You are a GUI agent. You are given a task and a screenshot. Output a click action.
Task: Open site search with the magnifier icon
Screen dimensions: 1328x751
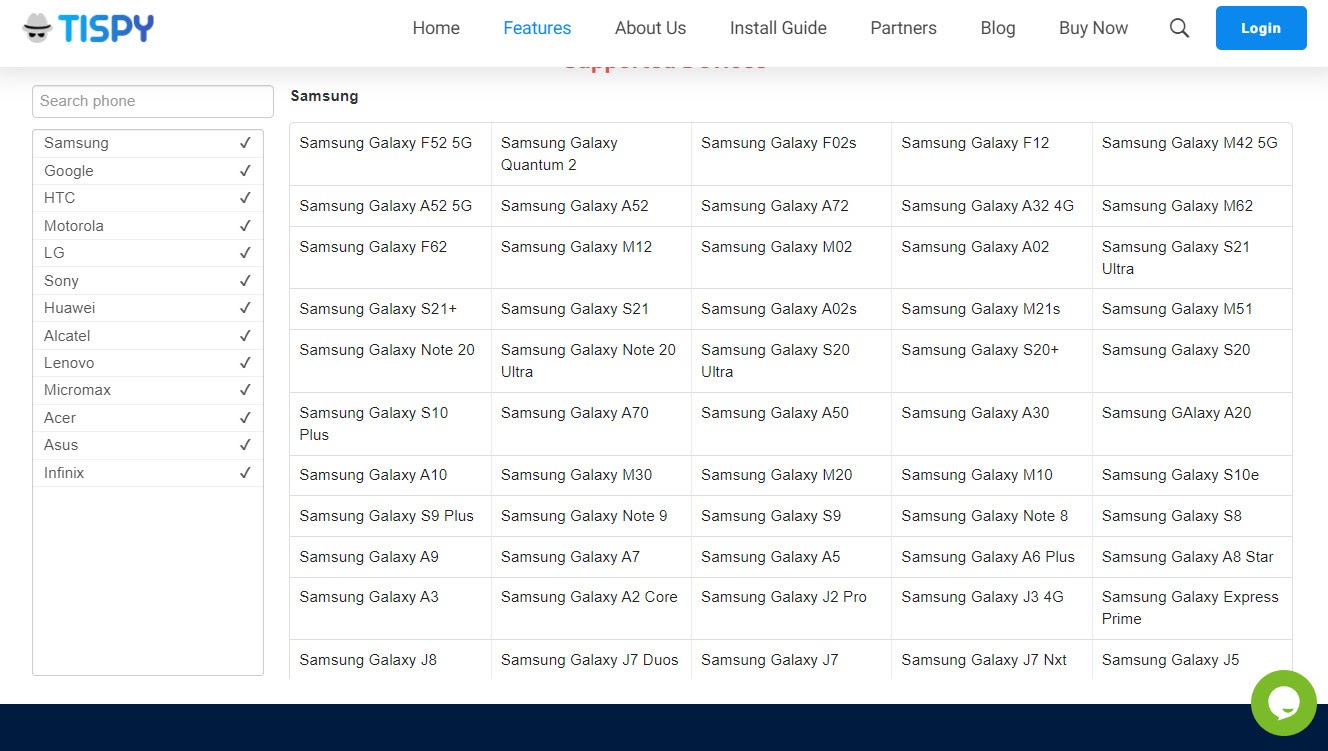1179,28
